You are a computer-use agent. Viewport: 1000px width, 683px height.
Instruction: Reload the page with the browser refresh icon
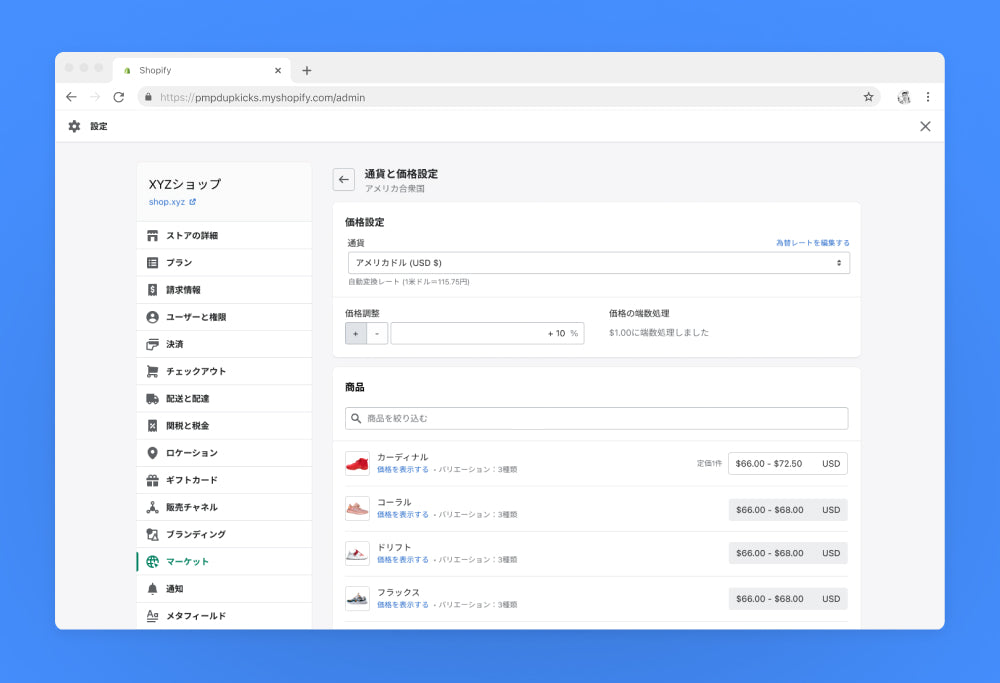pos(118,97)
